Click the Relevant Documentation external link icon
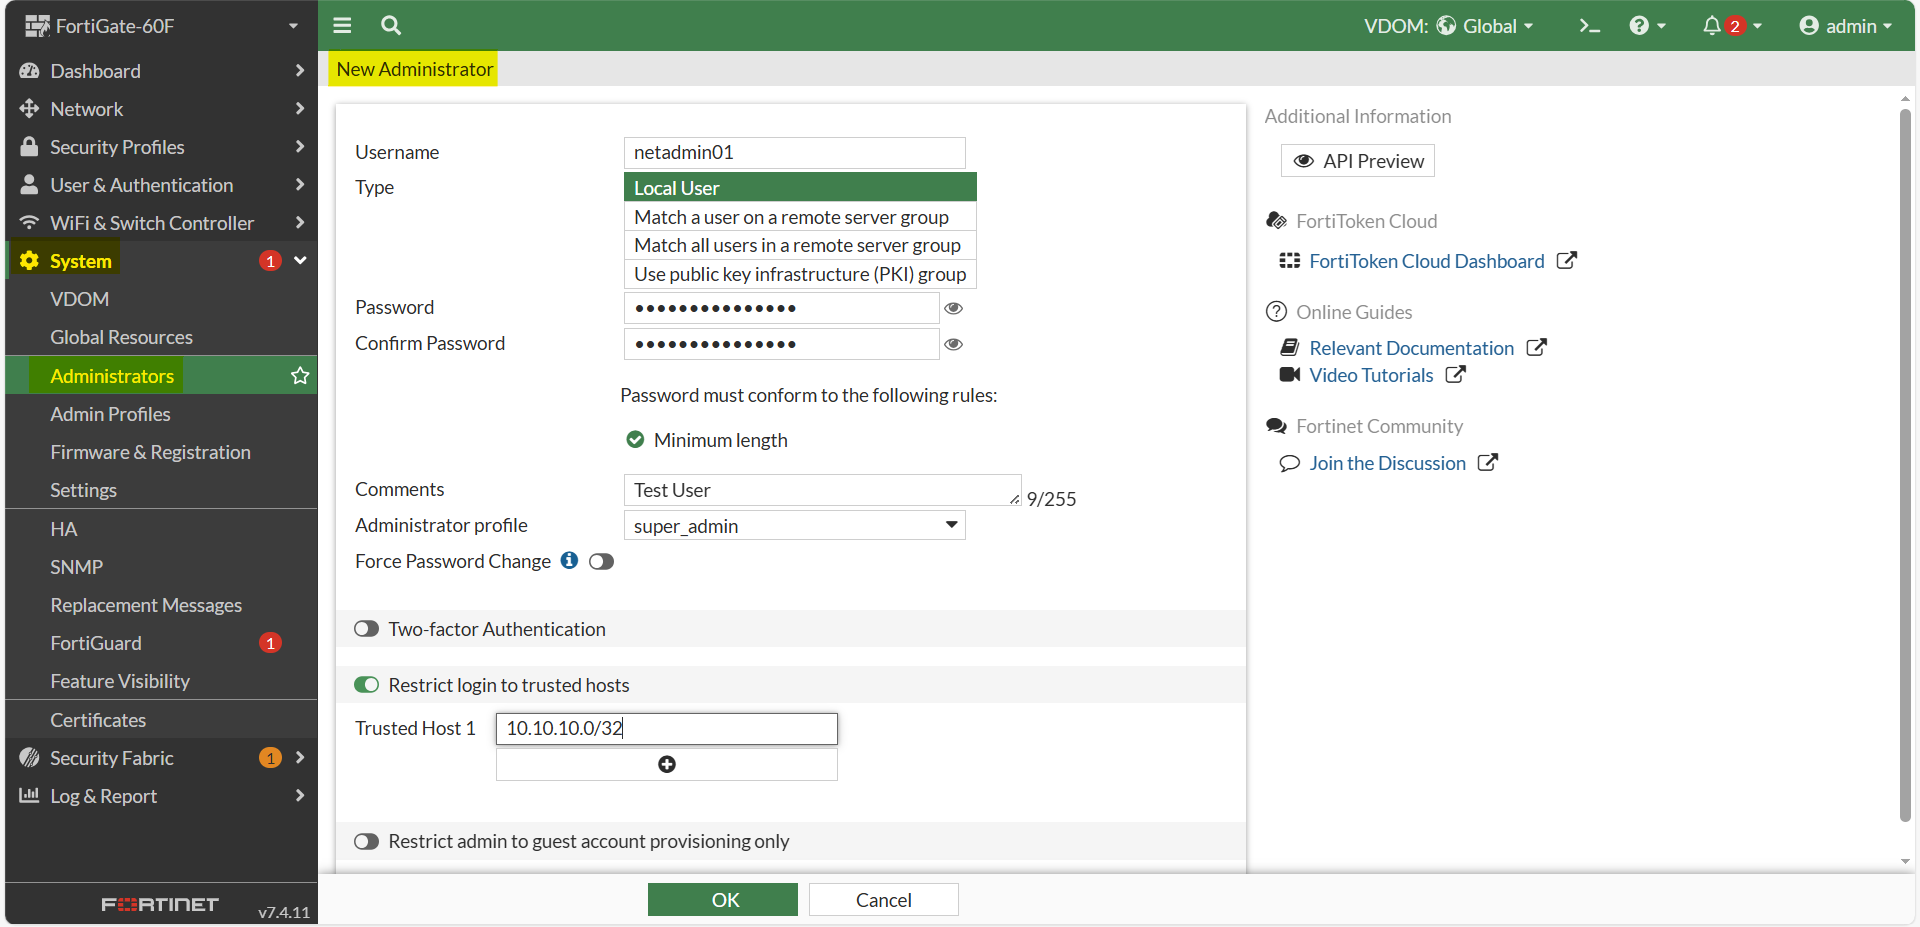Image resolution: width=1920 pixels, height=927 pixels. (x=1536, y=348)
